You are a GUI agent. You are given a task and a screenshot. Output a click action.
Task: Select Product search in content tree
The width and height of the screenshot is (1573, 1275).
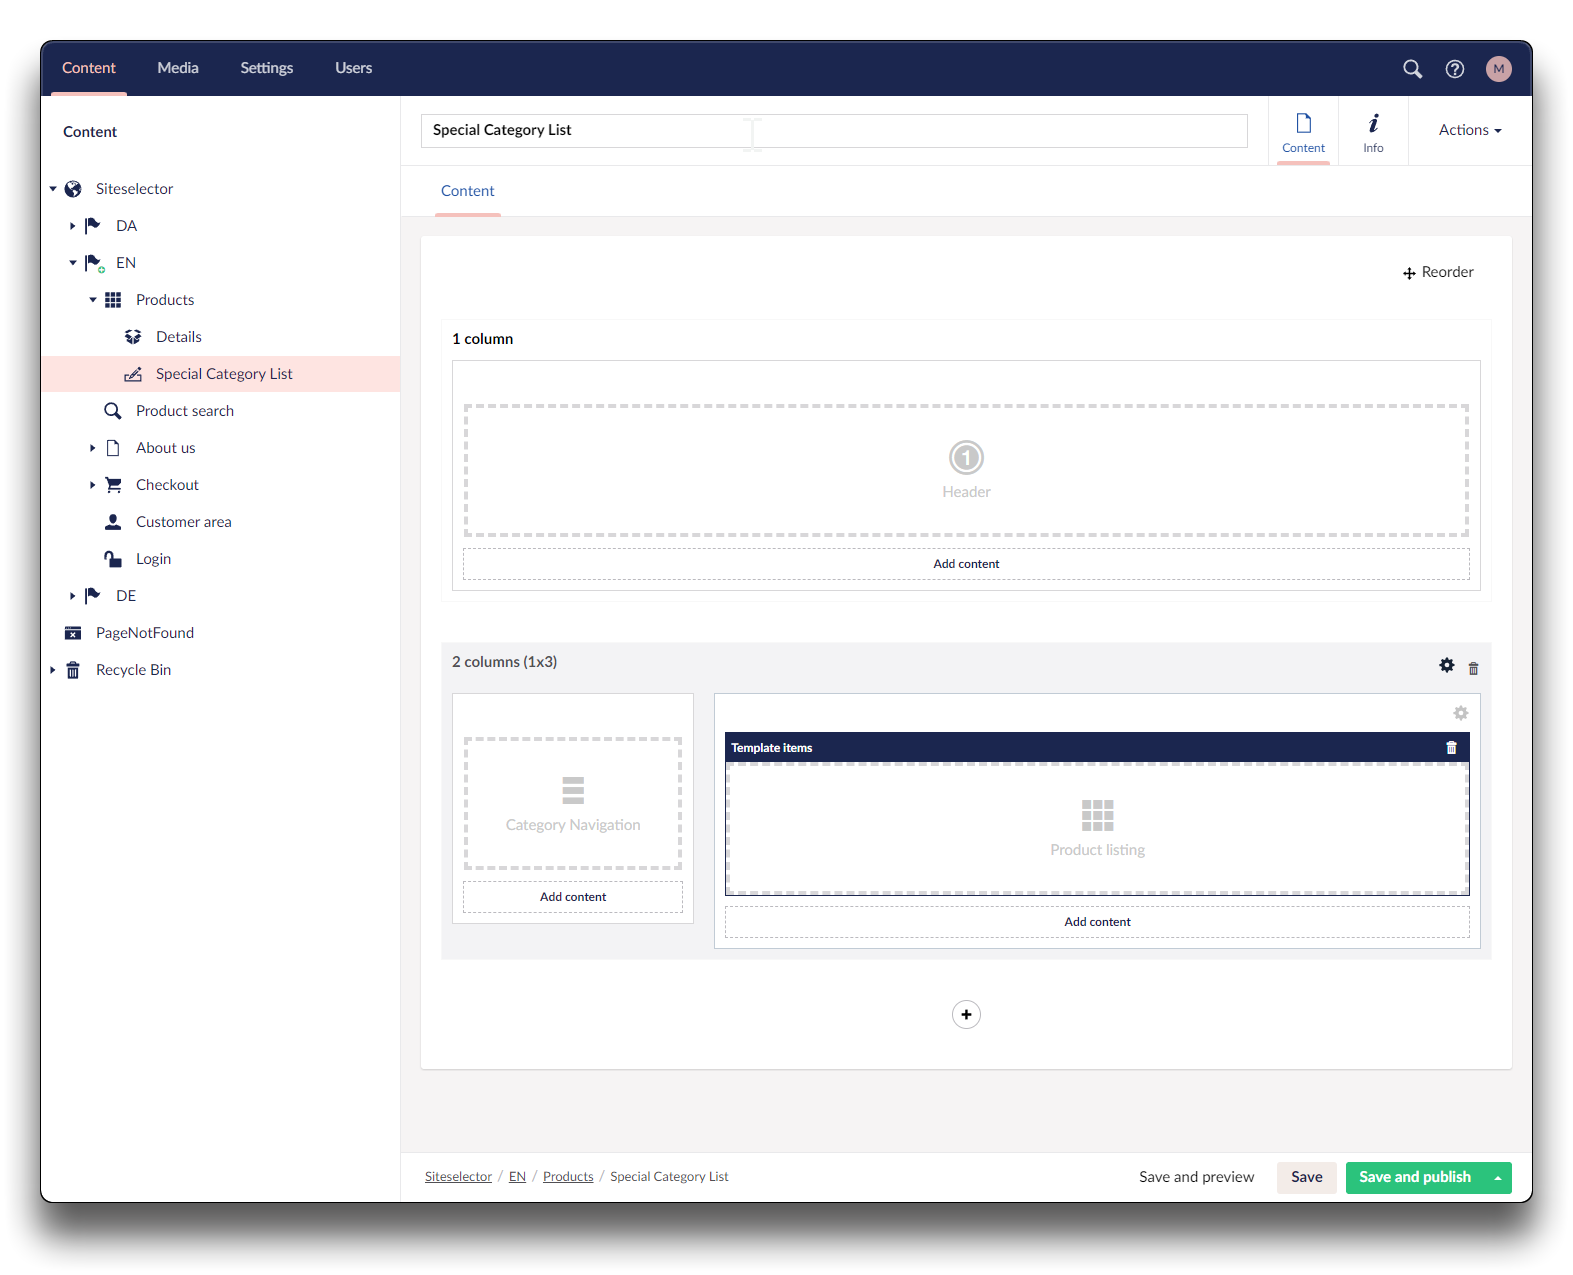185,411
